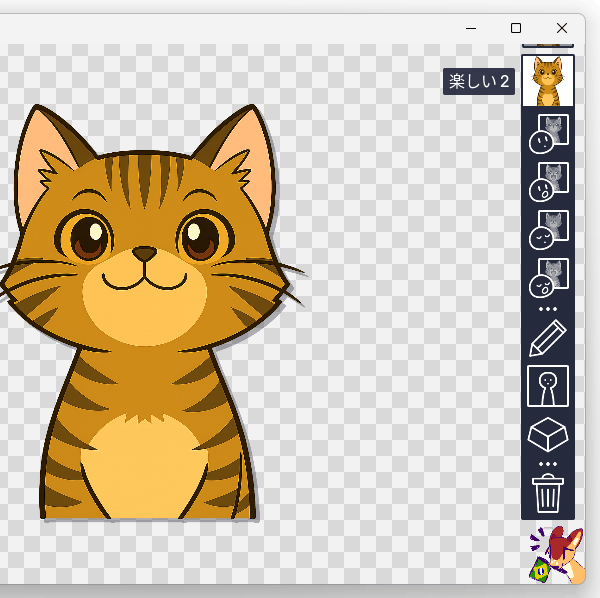Viewport: 600px width, 598px height.
Task: Expand the three dots above the trash can
Action: [548, 464]
